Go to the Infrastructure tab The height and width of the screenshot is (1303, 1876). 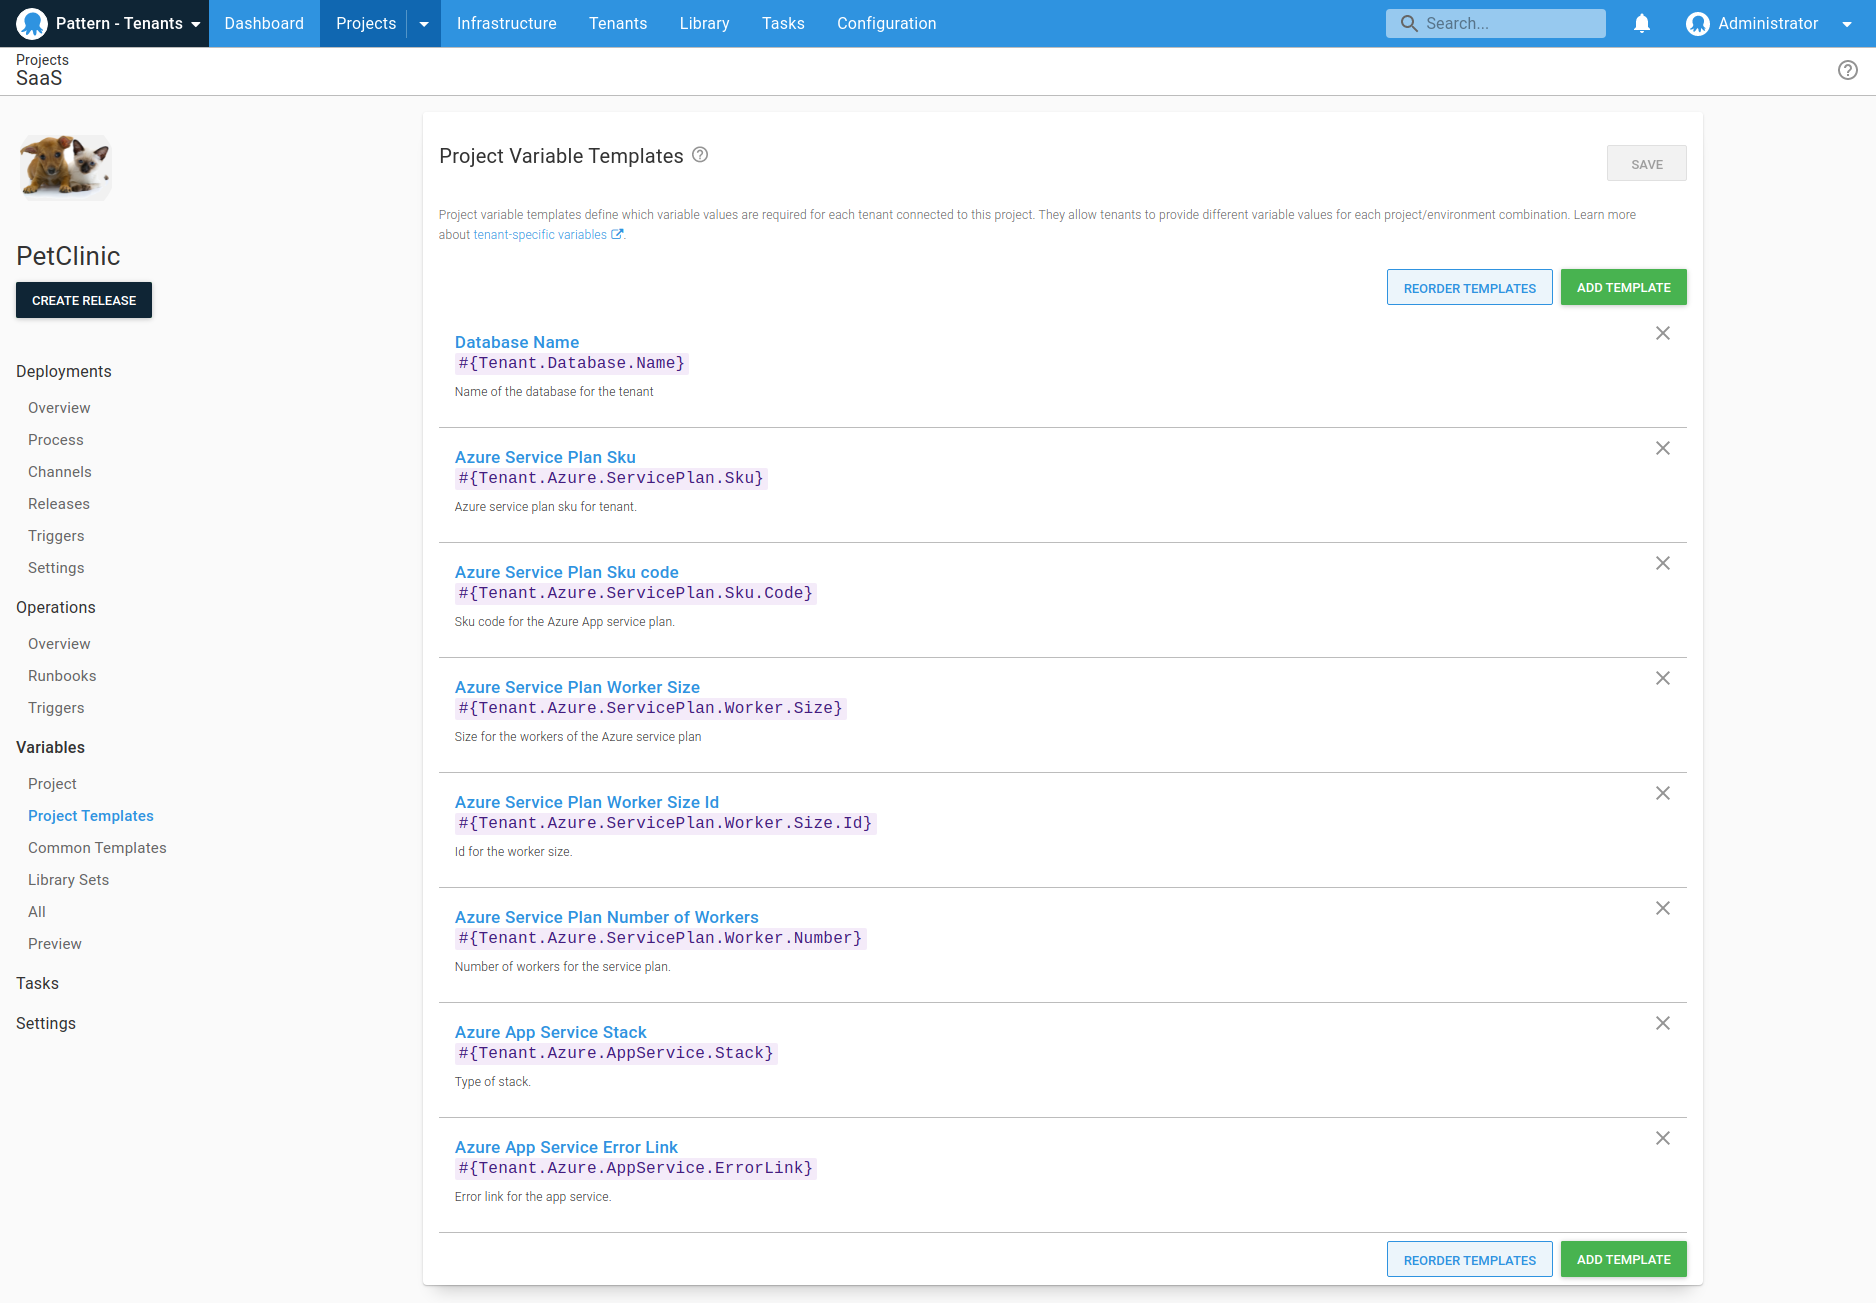coord(506,24)
